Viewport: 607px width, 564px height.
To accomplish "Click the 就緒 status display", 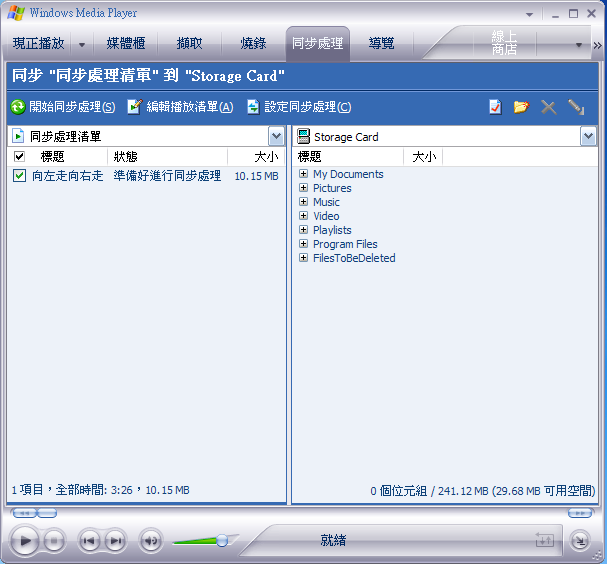I will (x=333, y=540).
